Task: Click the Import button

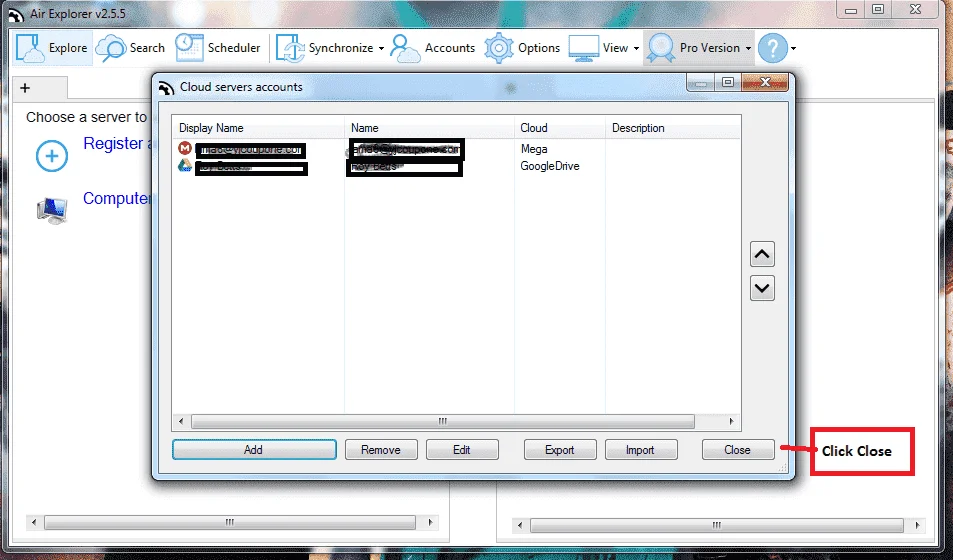Action: pyautogui.click(x=641, y=450)
